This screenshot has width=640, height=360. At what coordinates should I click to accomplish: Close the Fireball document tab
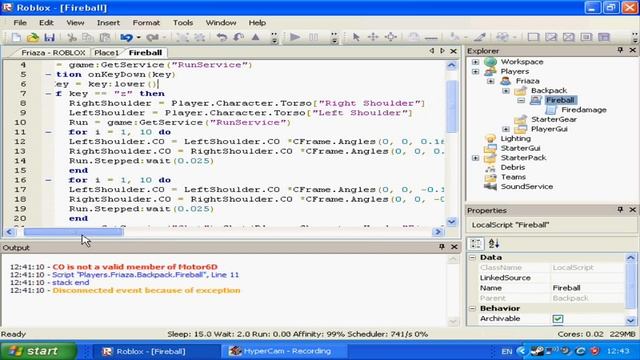[x=453, y=51]
